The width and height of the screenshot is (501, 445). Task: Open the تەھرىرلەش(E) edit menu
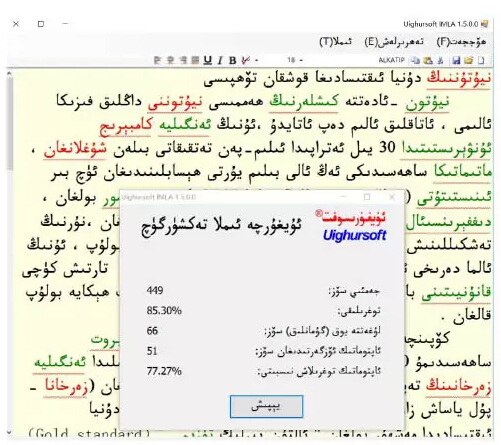(394, 42)
